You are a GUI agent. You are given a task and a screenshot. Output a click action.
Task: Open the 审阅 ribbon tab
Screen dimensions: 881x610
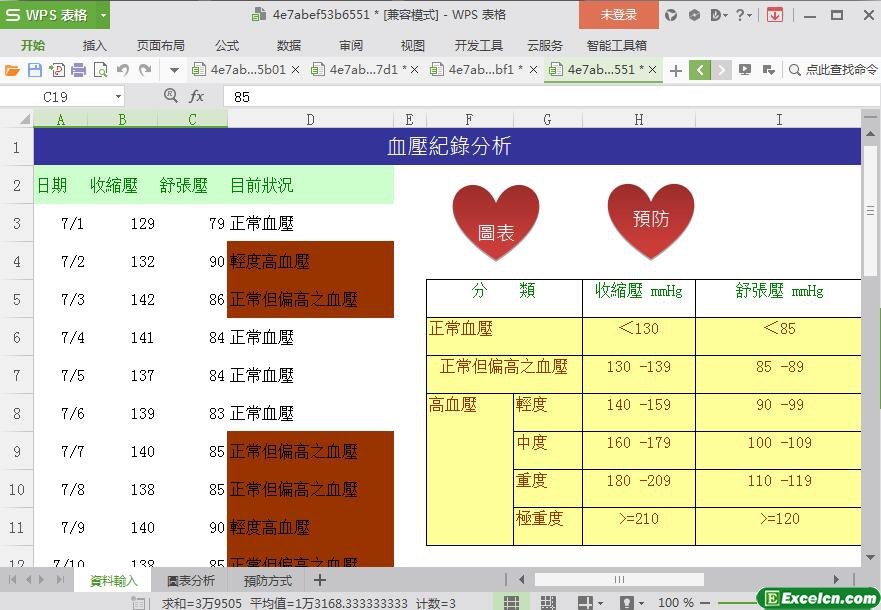tap(351, 45)
